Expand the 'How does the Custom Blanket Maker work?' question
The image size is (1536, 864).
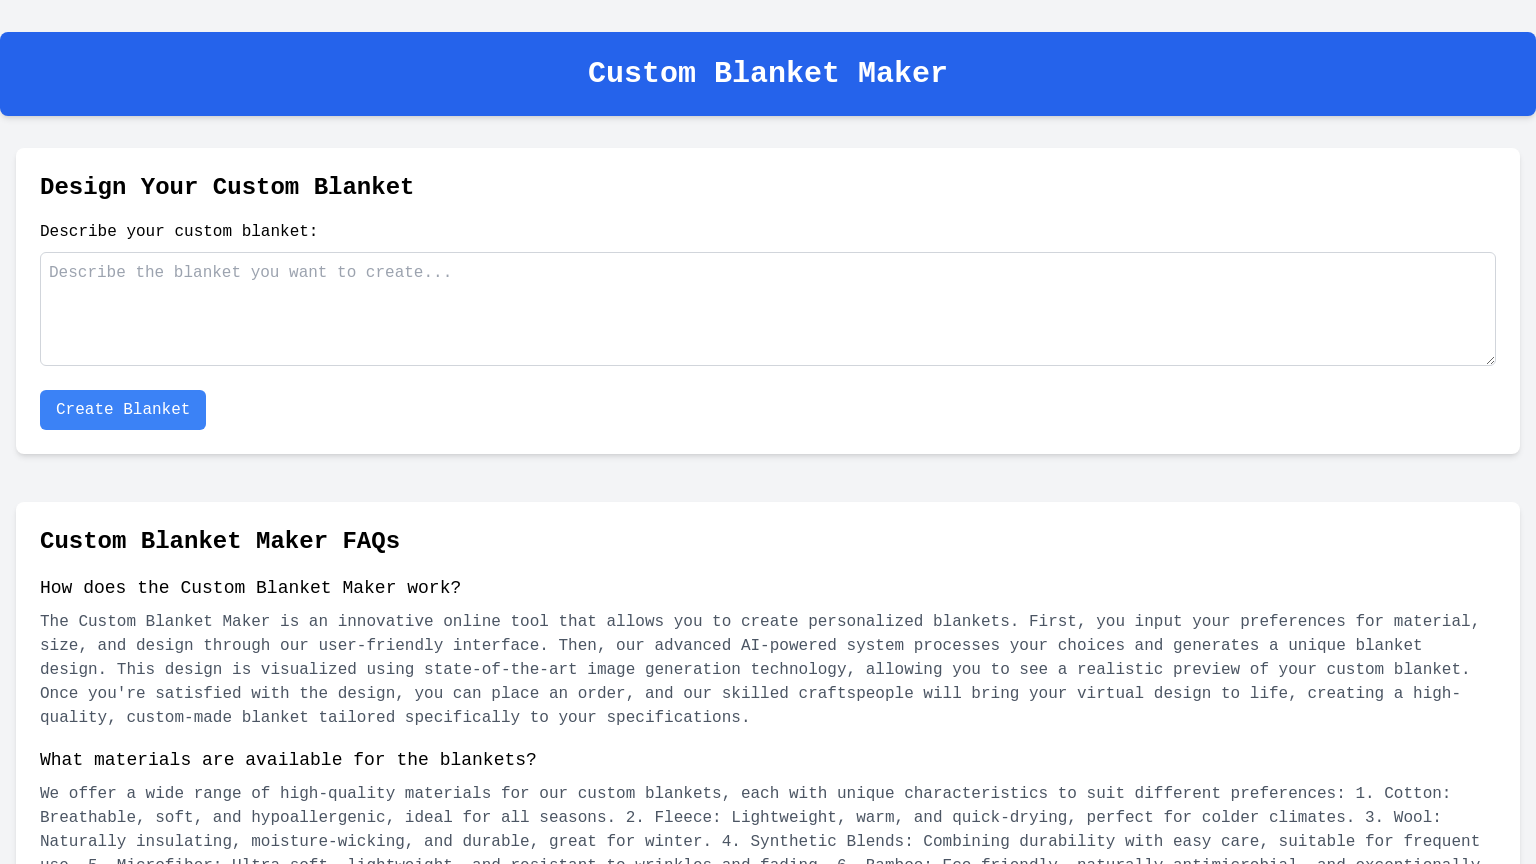point(250,589)
